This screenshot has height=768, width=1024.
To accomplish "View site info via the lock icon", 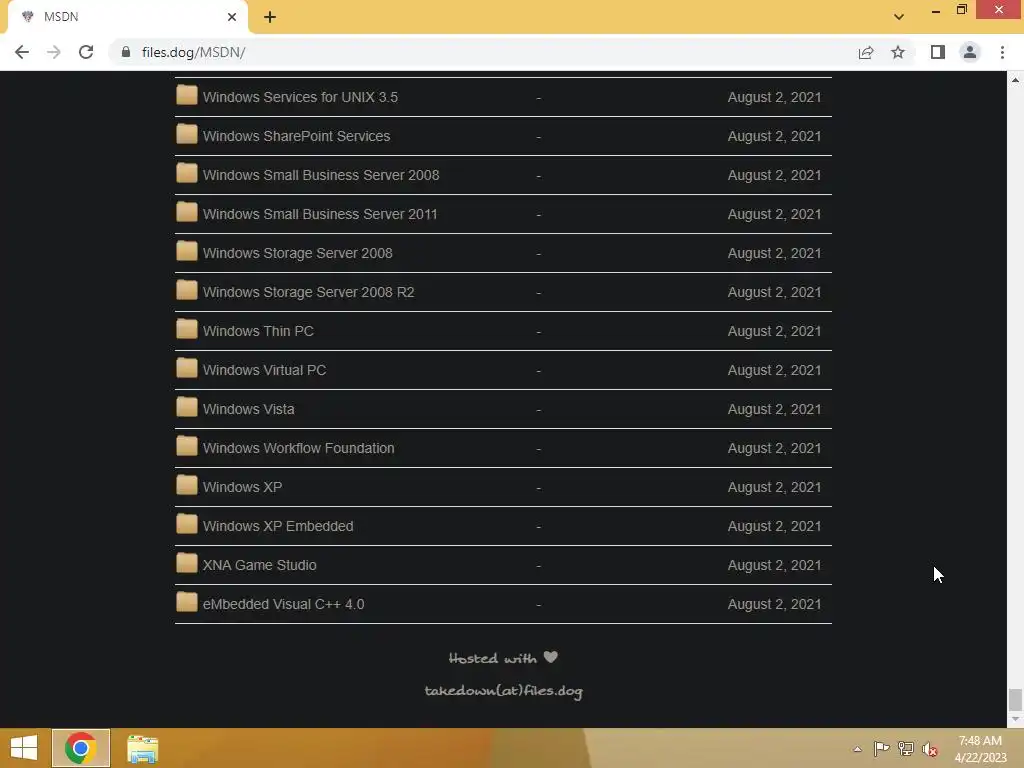I will point(126,52).
